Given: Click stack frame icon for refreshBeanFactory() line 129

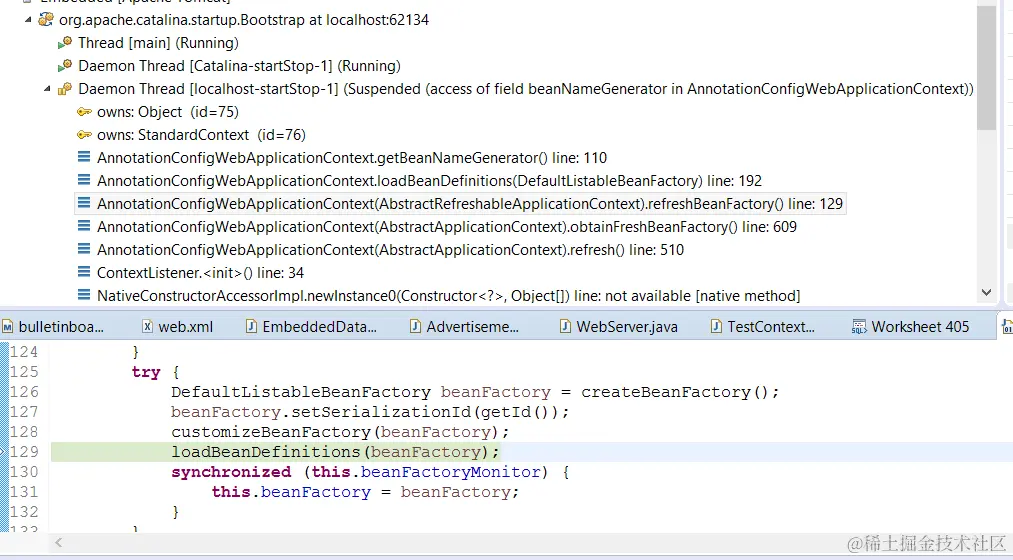Looking at the screenshot, I should pos(84,203).
